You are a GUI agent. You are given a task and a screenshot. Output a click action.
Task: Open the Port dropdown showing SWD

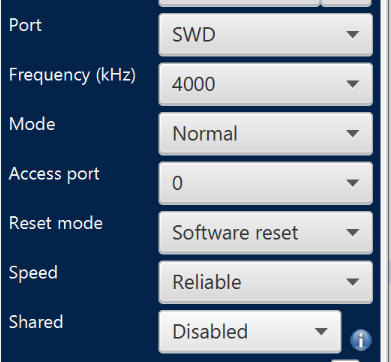pos(266,35)
